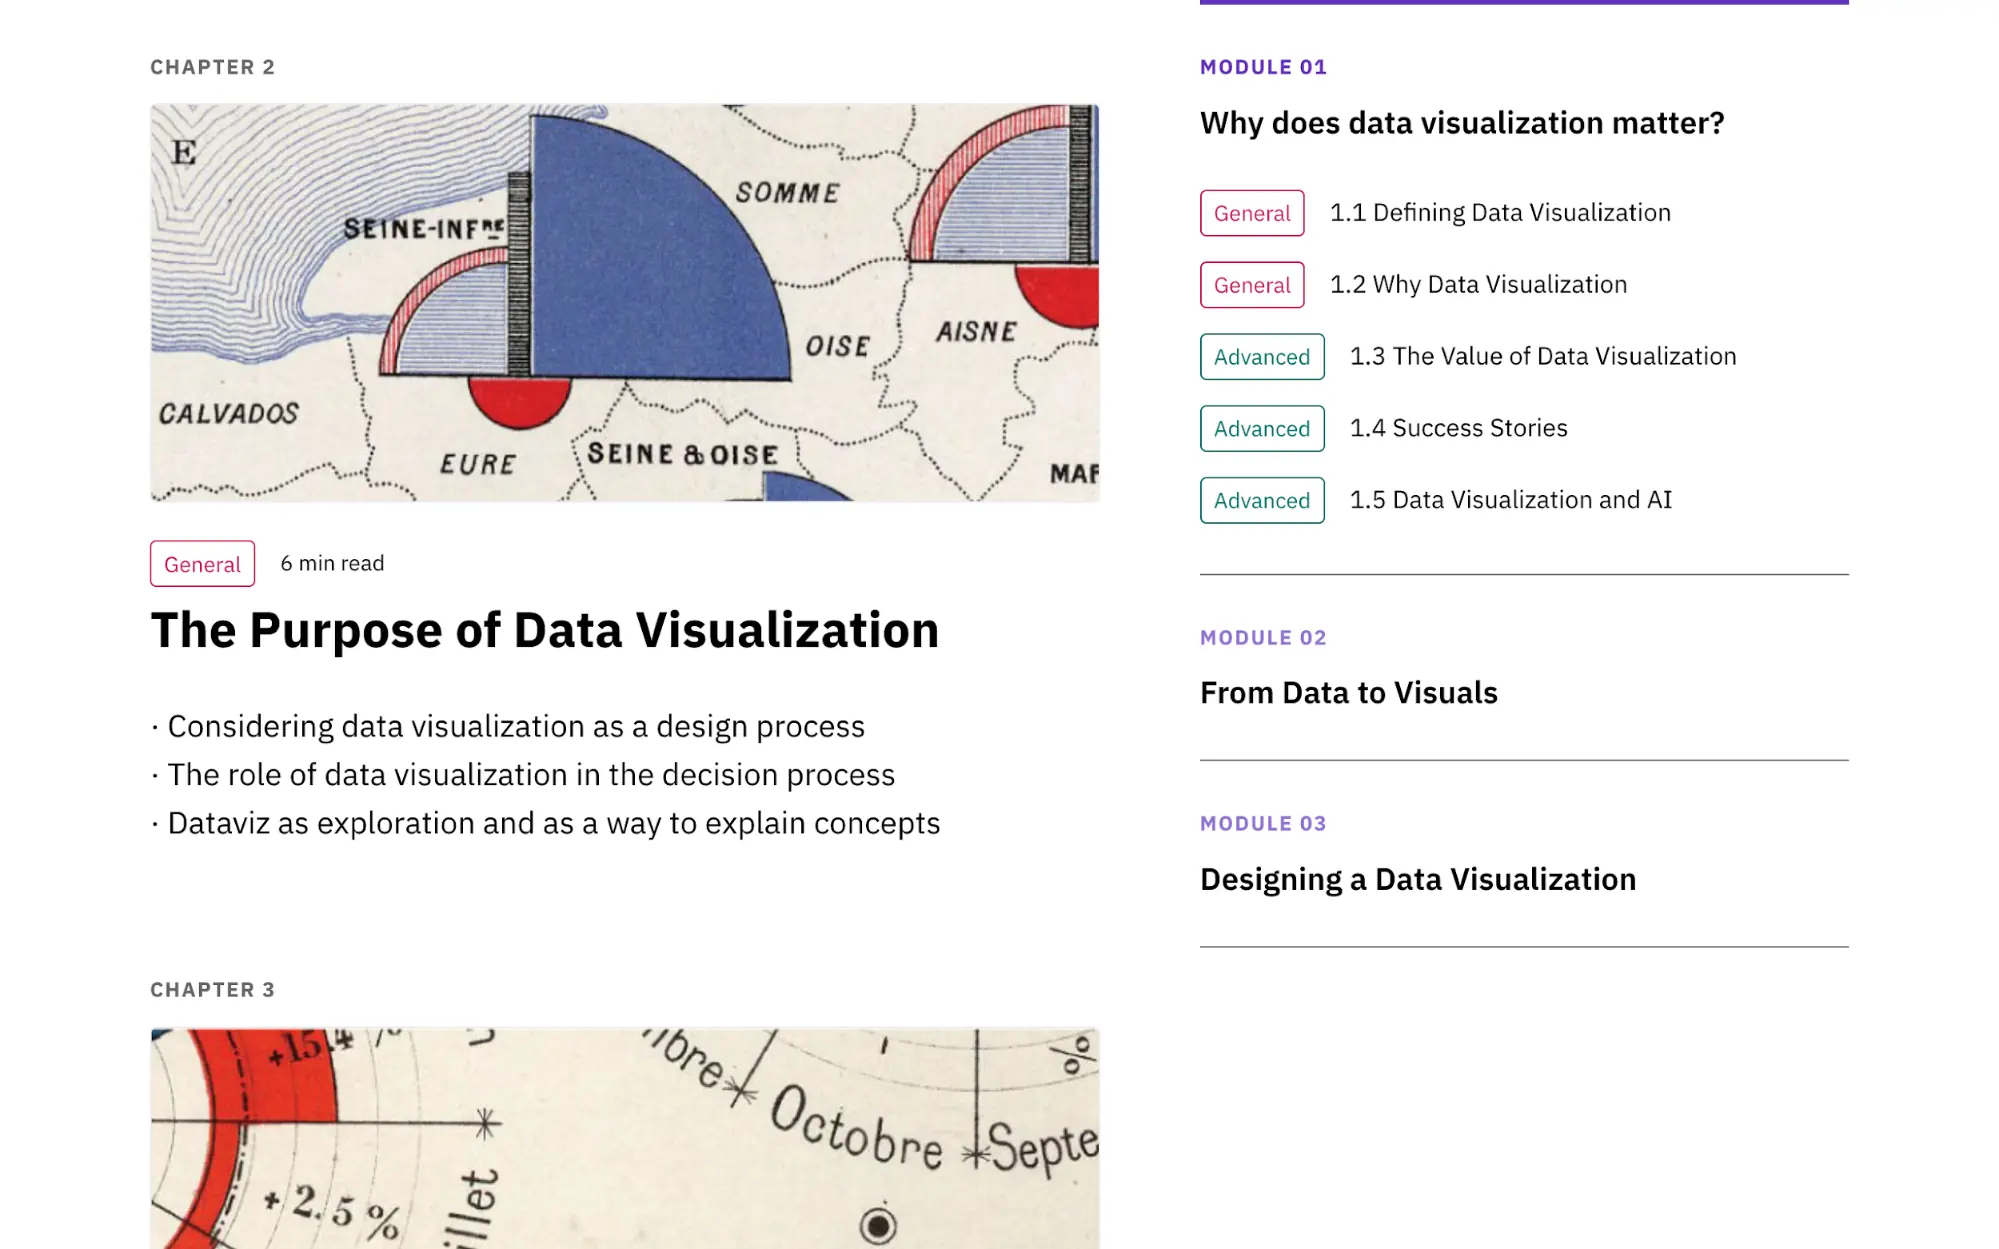The image size is (1999, 1249).
Task: Open 1.5 Data Visualization and AI
Action: tap(1510, 500)
